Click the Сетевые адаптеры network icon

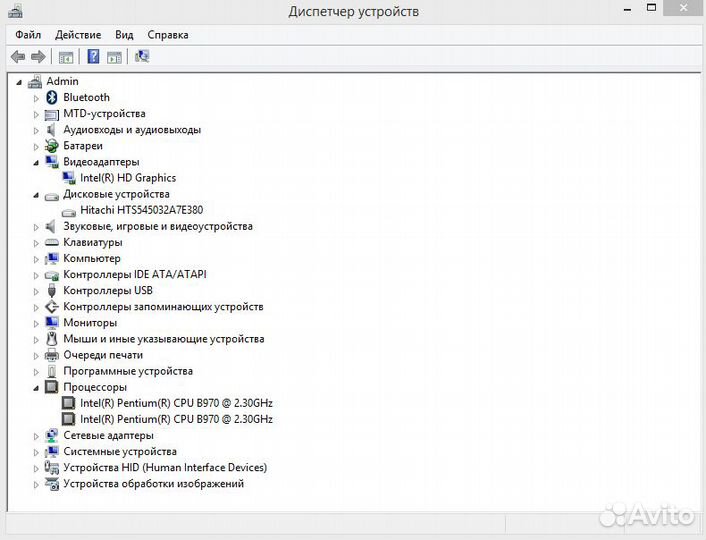[52, 436]
